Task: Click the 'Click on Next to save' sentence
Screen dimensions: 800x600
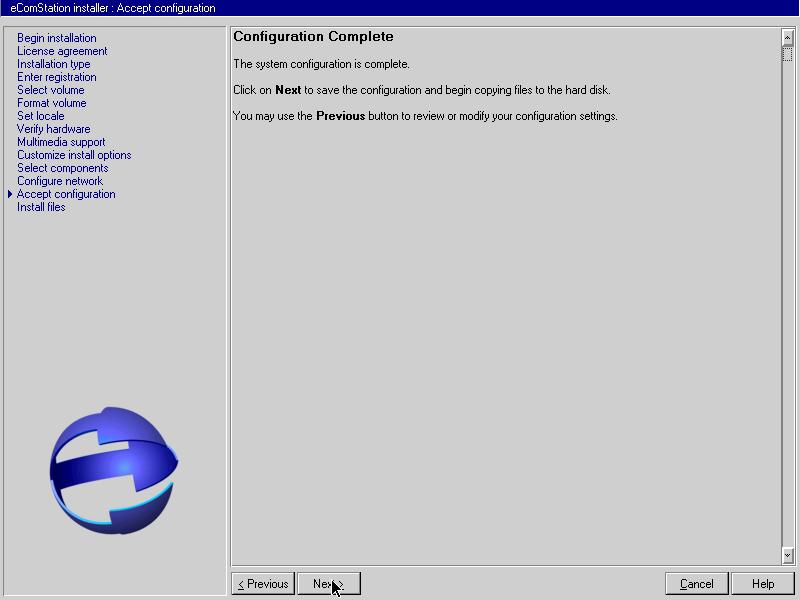Action: click(x=422, y=90)
